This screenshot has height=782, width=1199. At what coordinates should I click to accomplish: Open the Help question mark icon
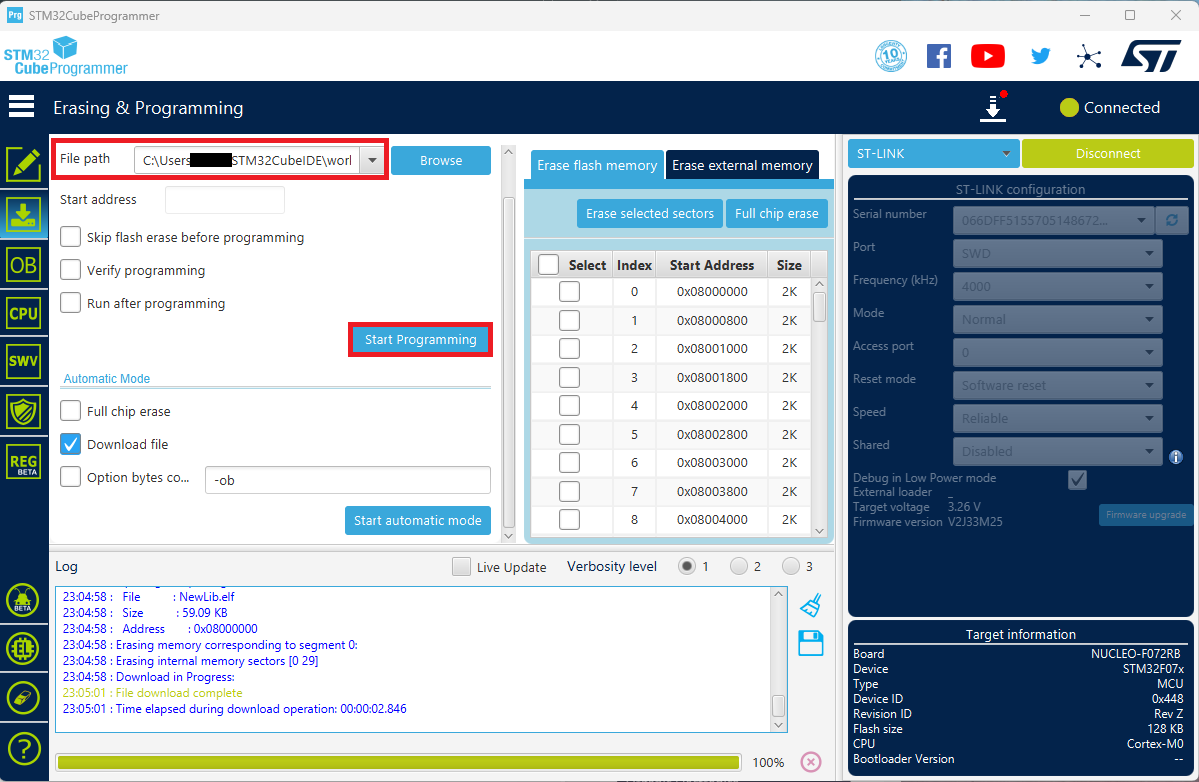(23, 749)
